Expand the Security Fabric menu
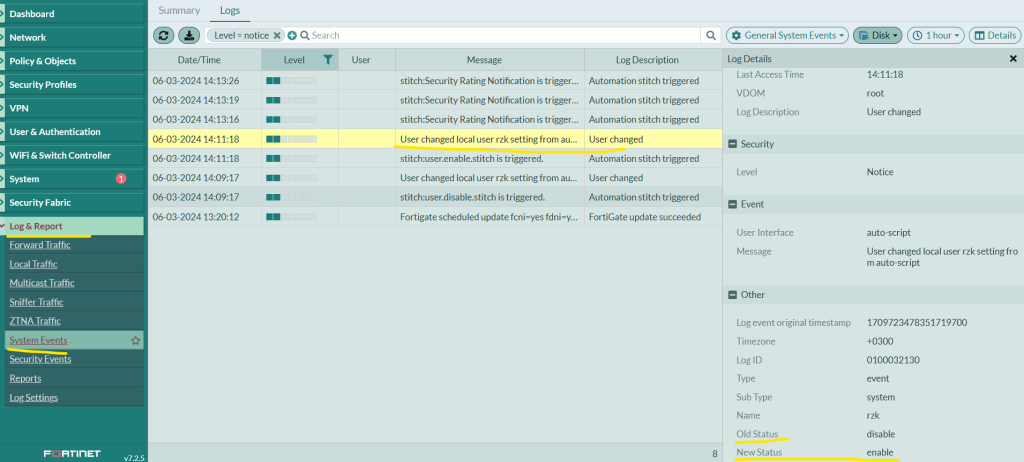The image size is (1024, 462). 72,203
